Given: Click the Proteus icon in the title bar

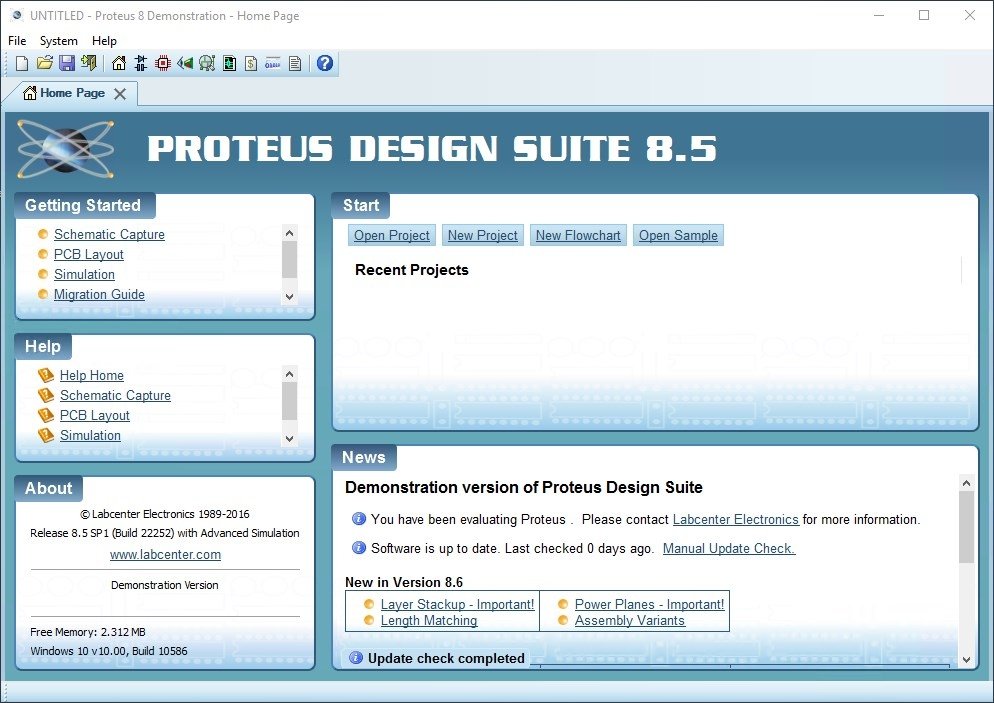Looking at the screenshot, I should coord(17,15).
